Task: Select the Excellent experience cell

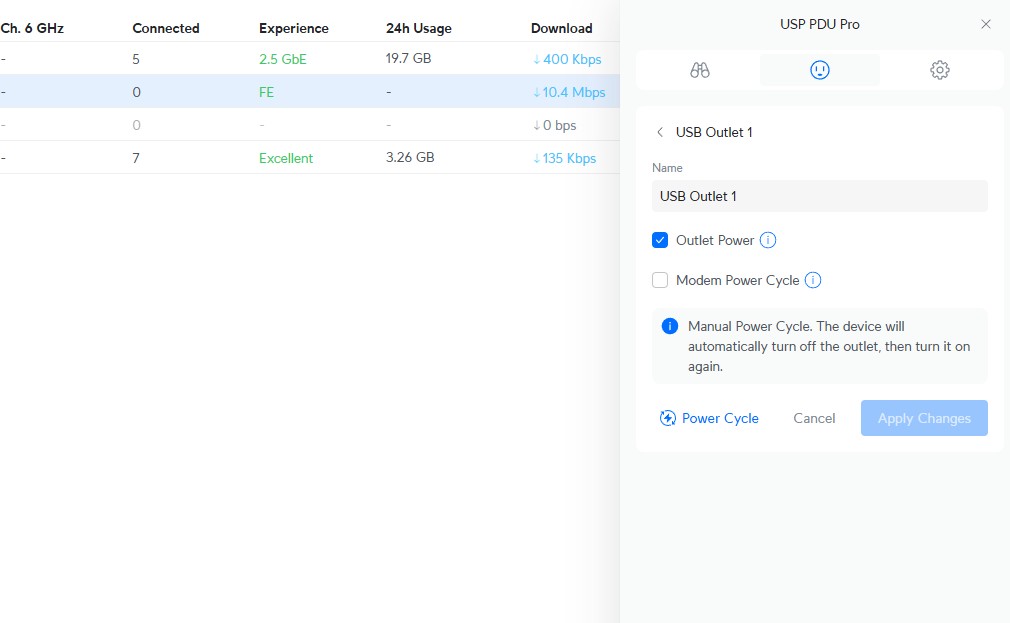Action: click(x=286, y=158)
